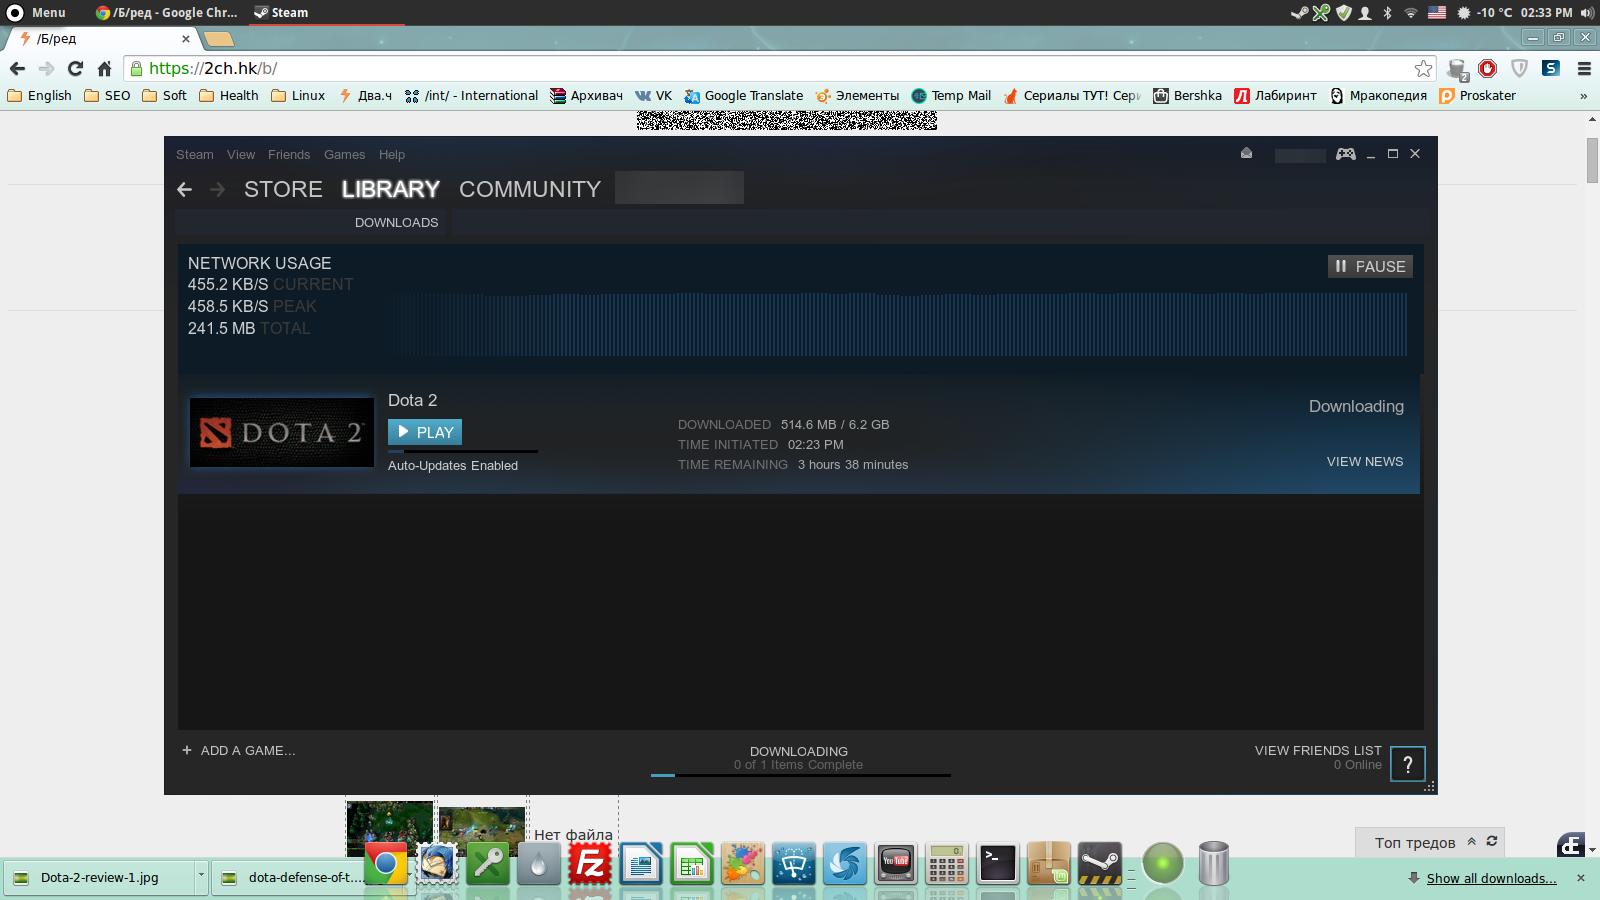1600x900 pixels.
Task: Open the Games menu in Steam
Action: pos(344,154)
